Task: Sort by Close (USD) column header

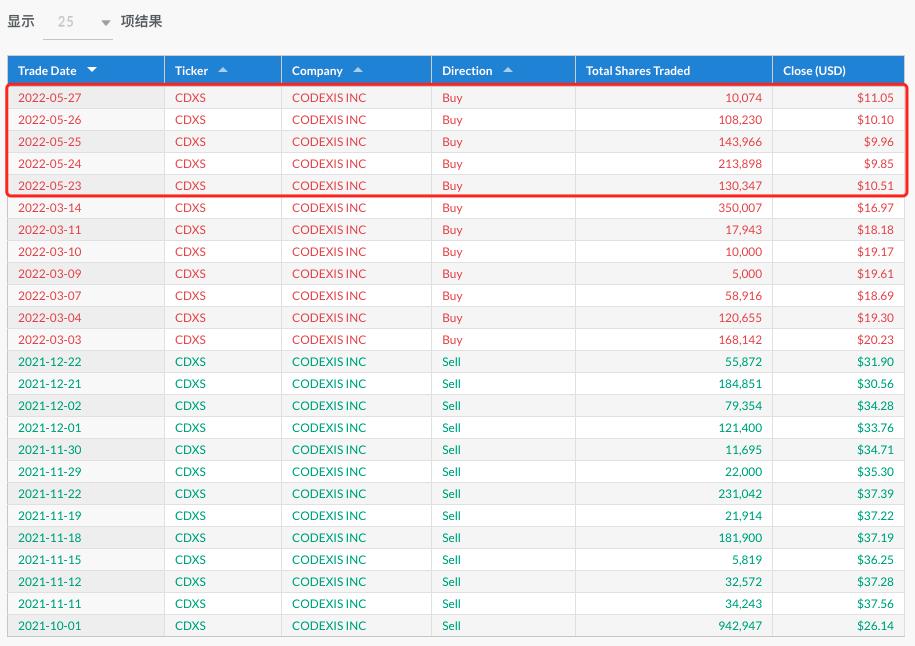Action: (814, 71)
